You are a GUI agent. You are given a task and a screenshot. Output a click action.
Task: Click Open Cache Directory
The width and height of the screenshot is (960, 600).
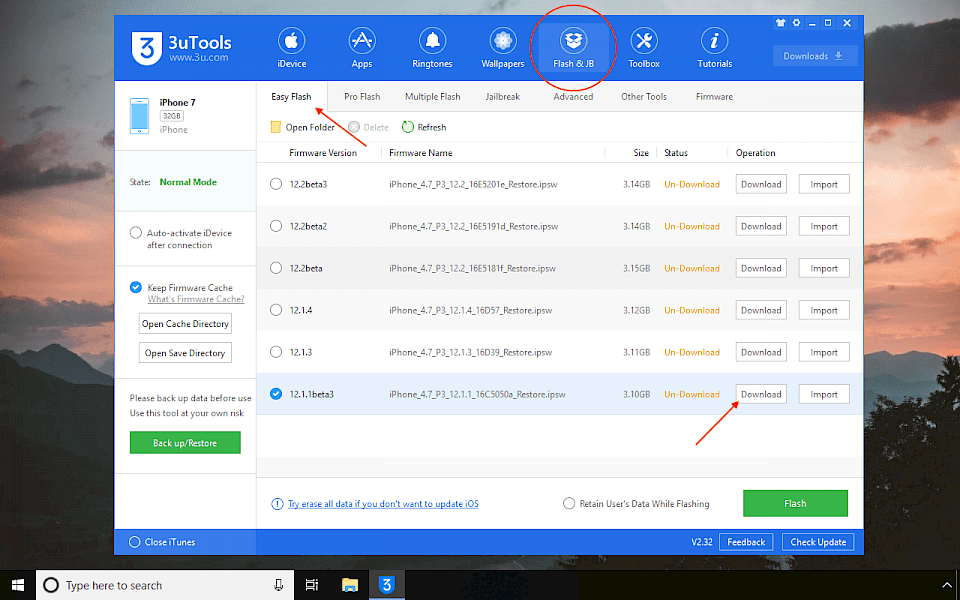click(185, 324)
